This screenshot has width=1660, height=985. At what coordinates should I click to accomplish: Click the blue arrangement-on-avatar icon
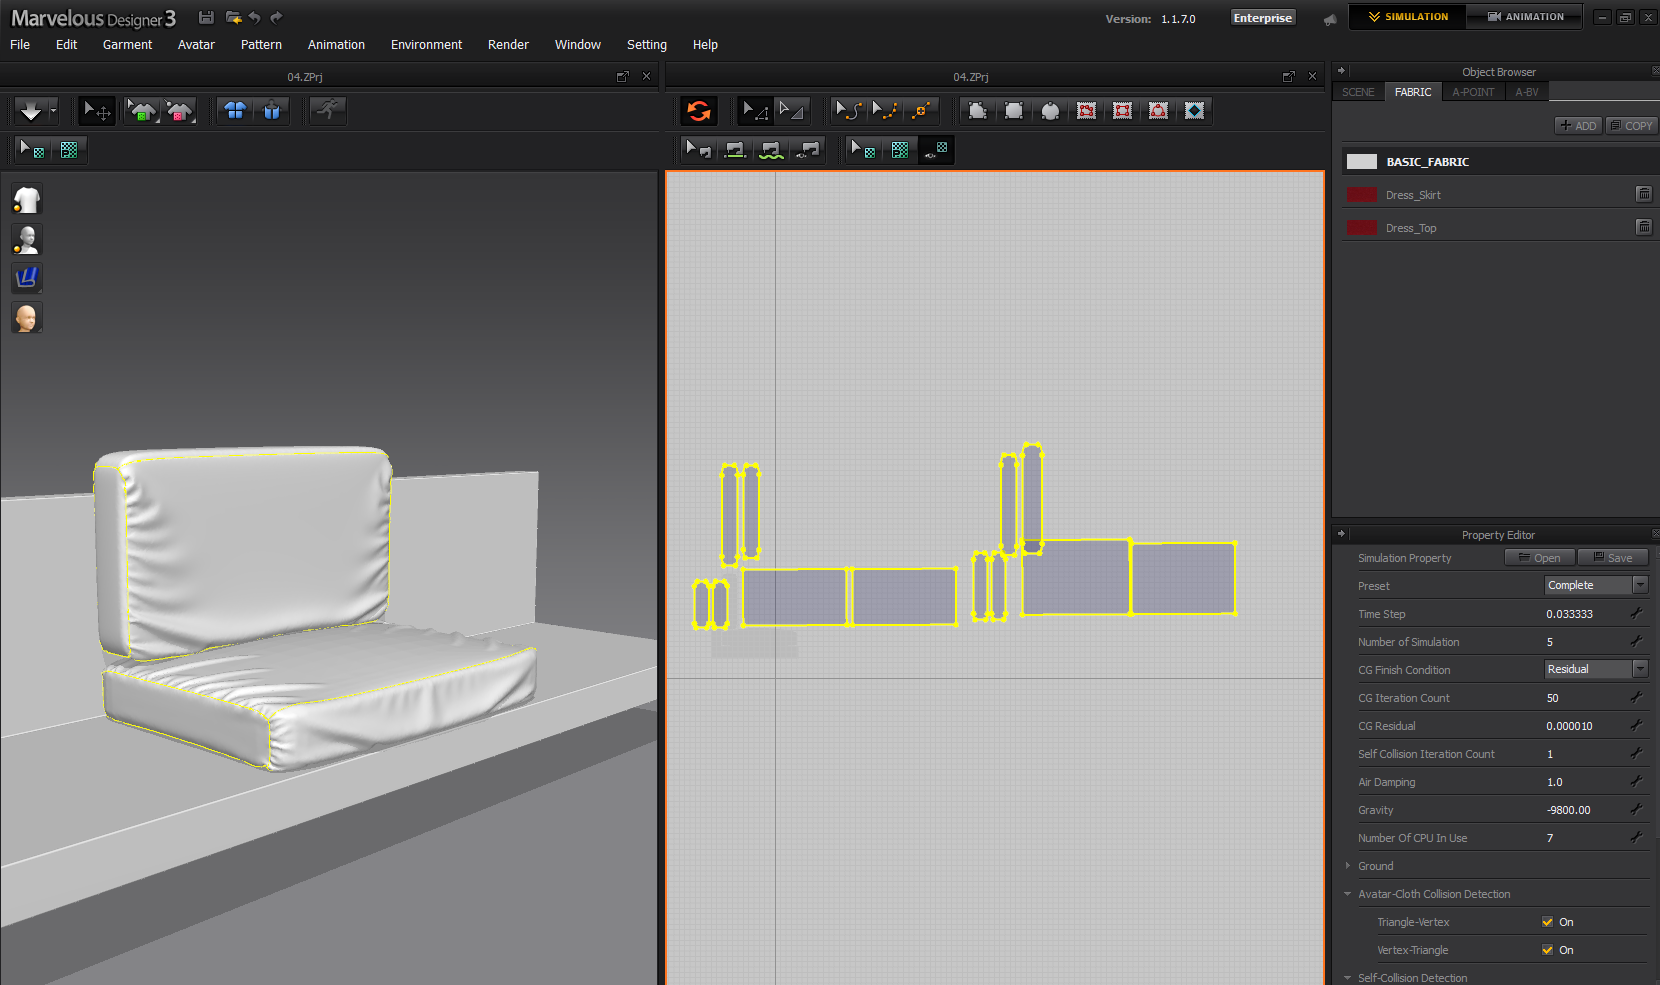tap(272, 111)
